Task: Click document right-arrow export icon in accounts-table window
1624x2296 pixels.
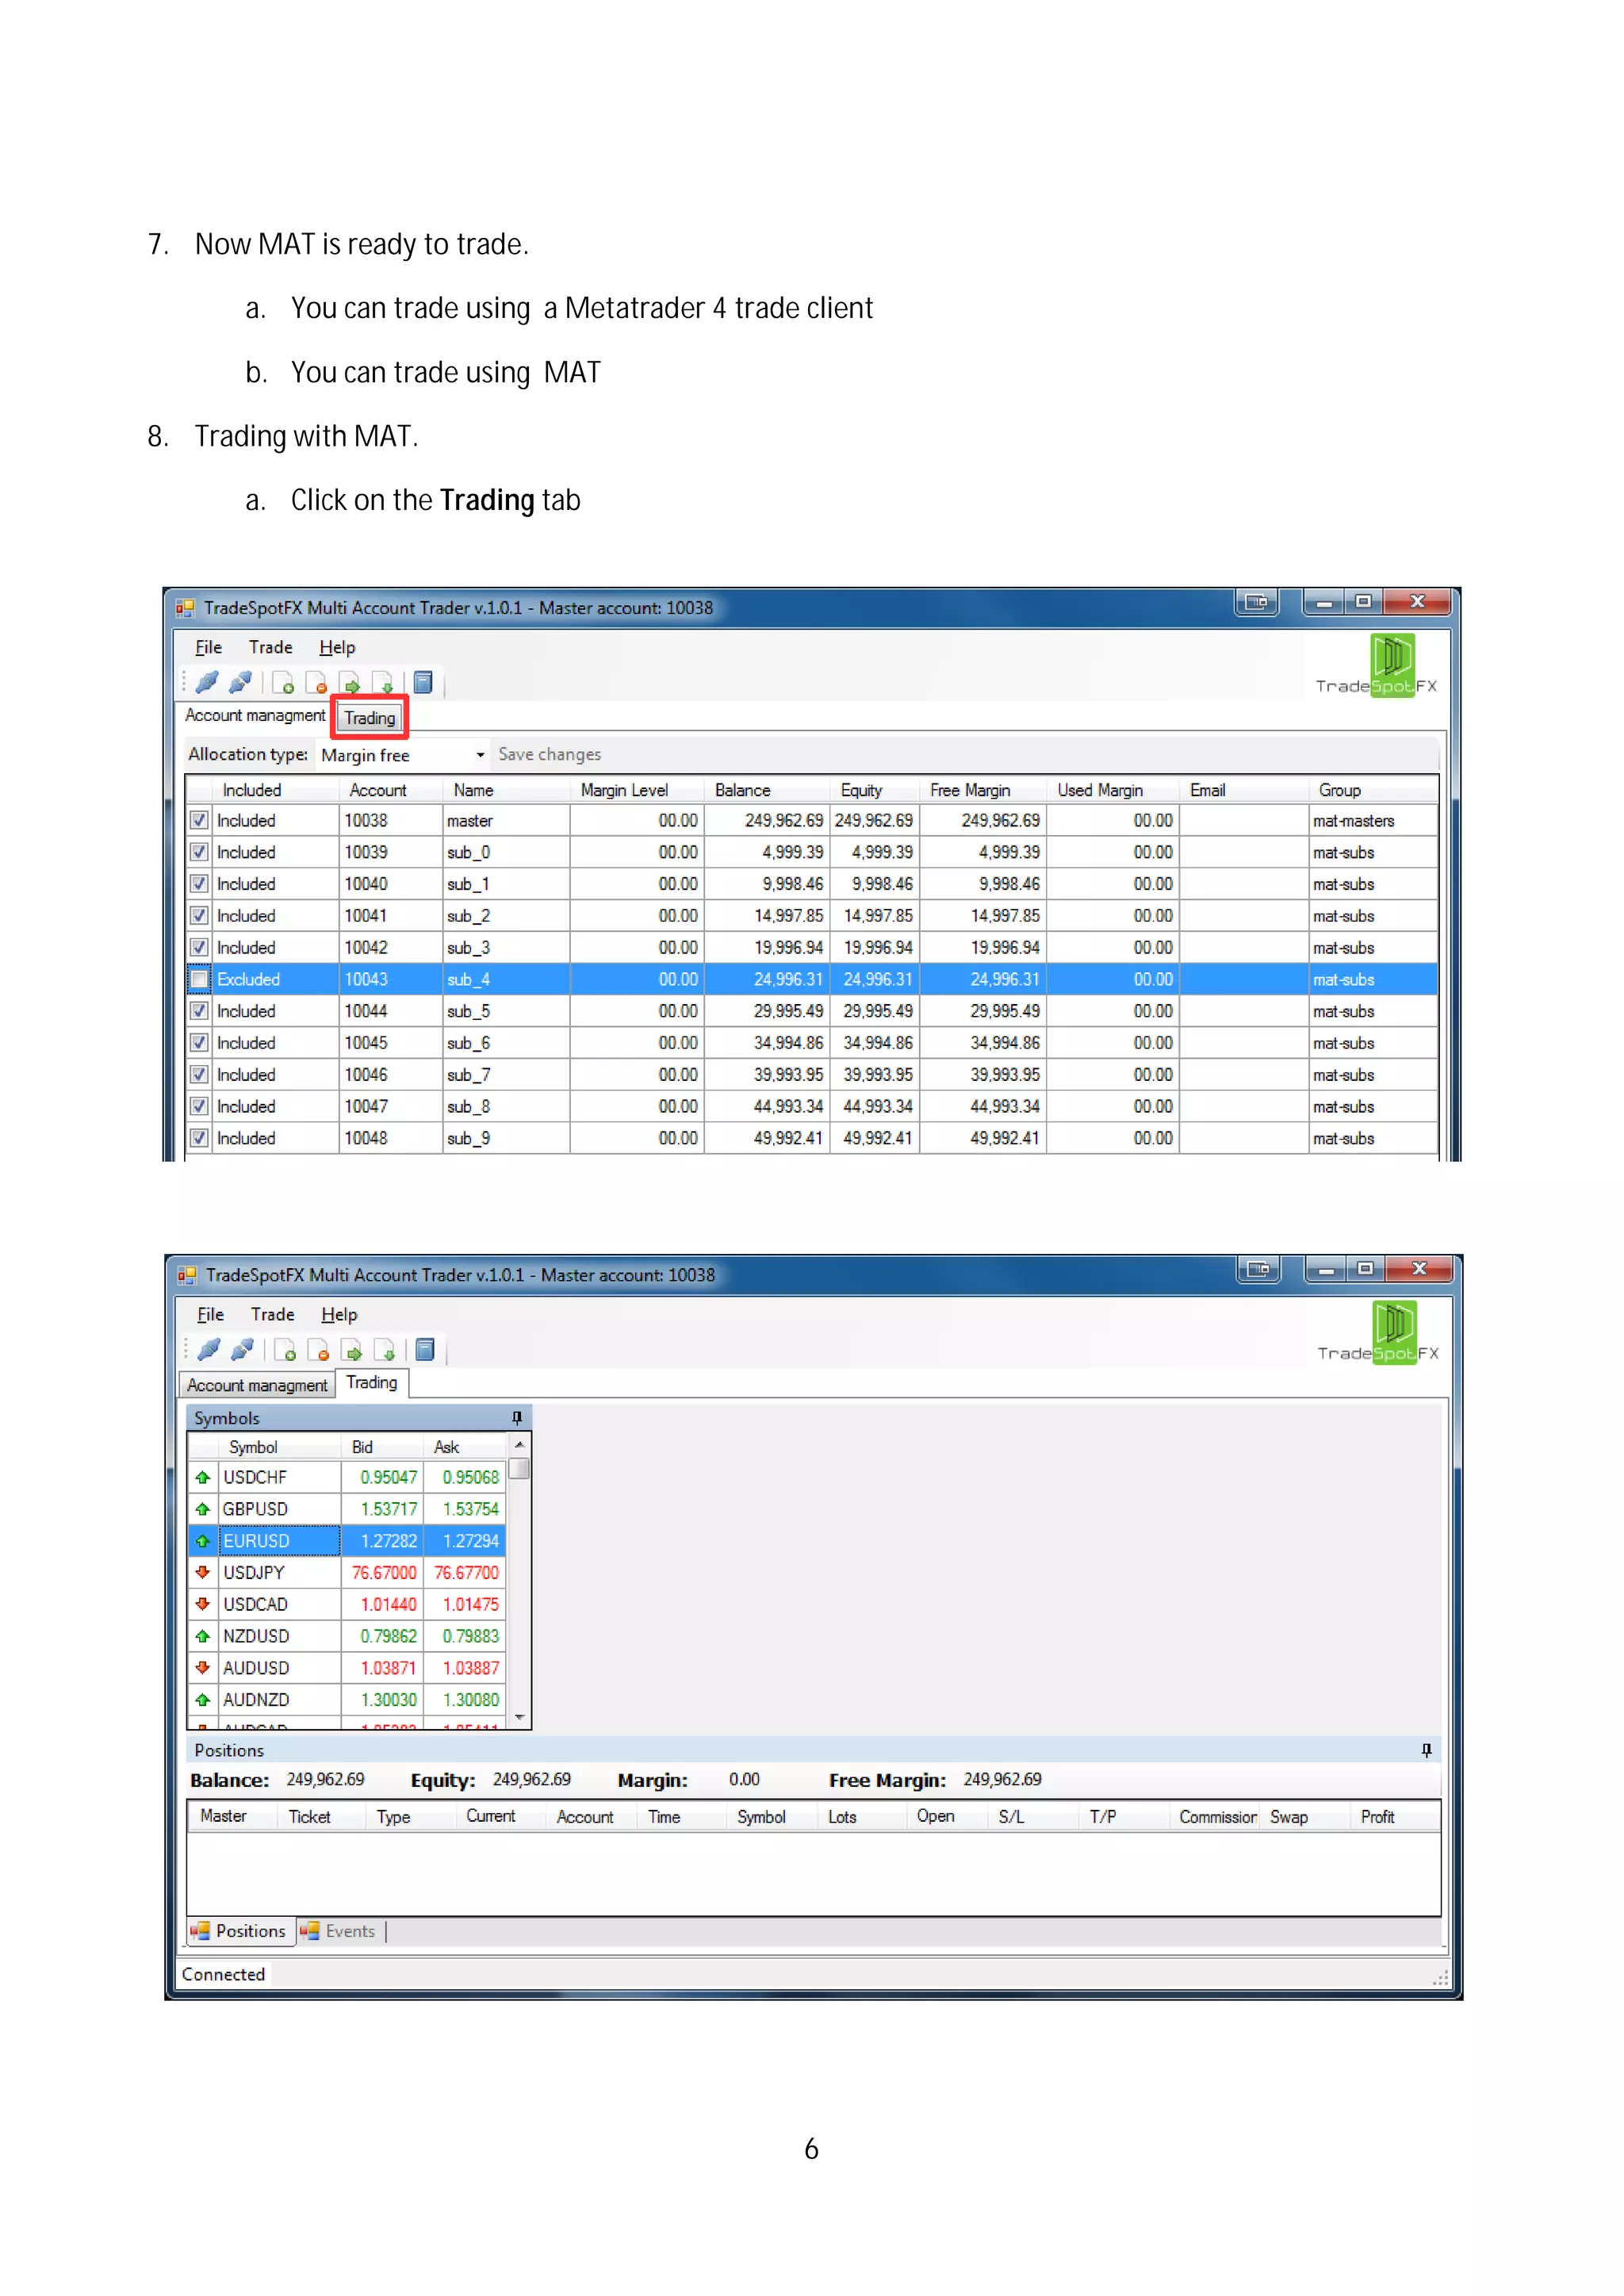Action: [350, 683]
